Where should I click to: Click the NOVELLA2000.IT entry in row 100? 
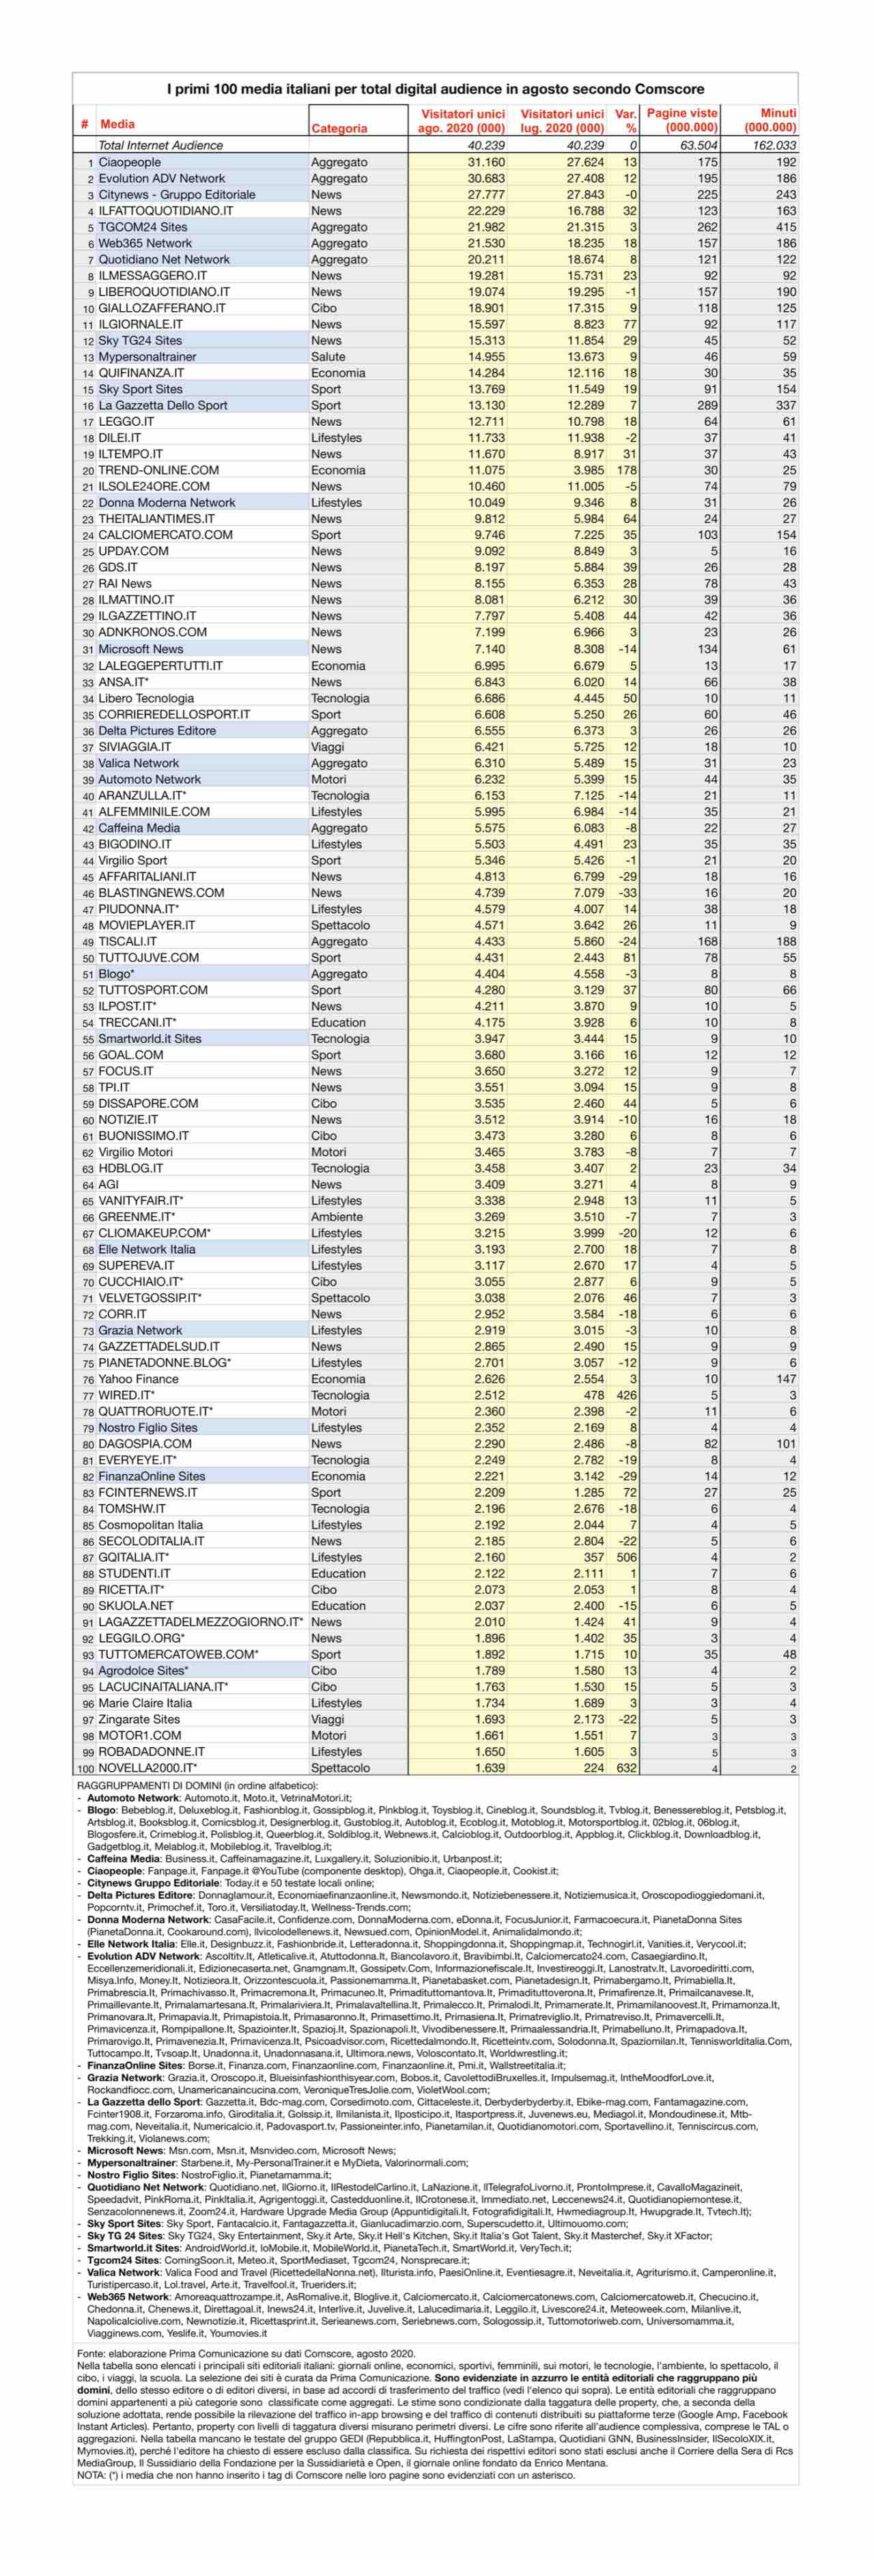(147, 1768)
